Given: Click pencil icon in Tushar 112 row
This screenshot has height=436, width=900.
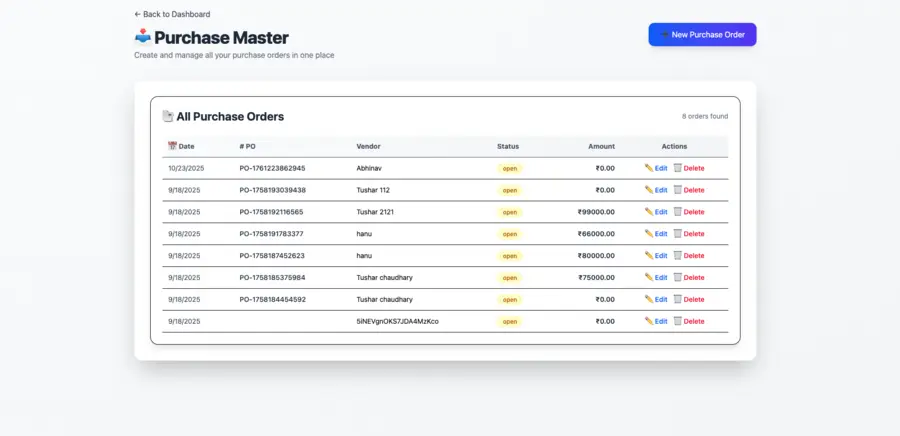Looking at the screenshot, I should (x=649, y=190).
